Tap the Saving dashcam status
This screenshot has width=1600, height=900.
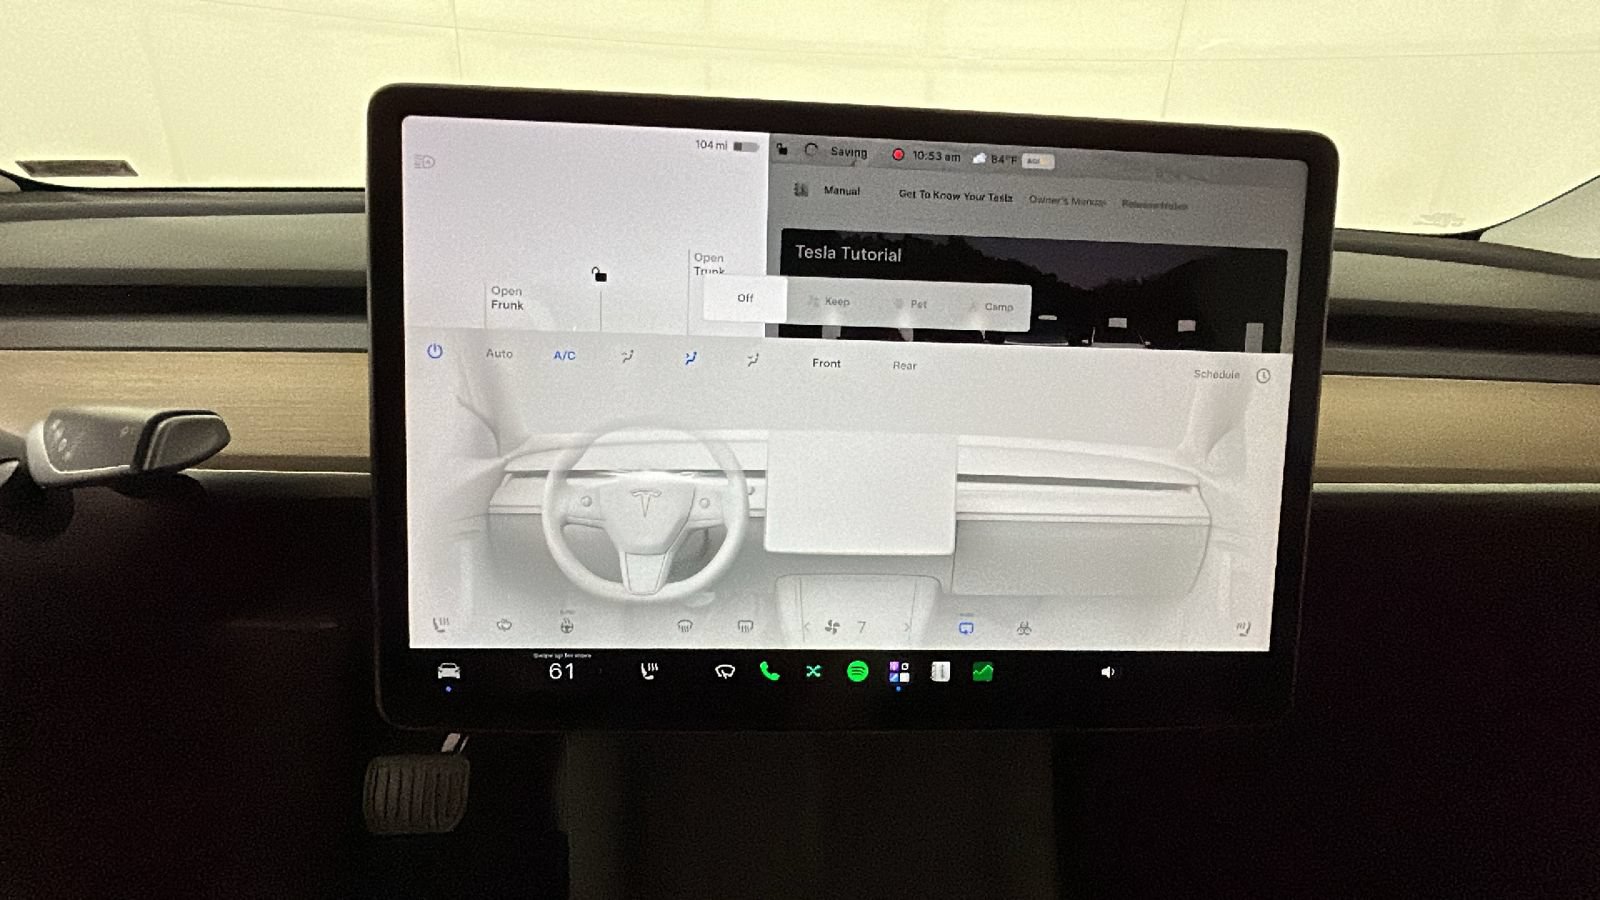point(849,152)
